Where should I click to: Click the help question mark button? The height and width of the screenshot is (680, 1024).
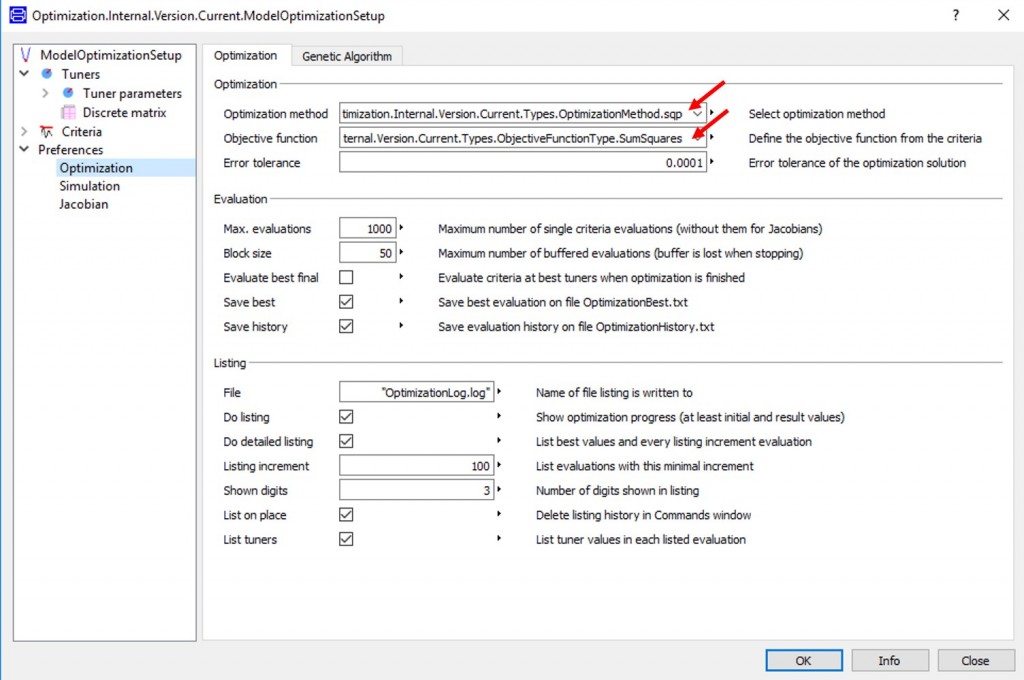click(x=955, y=15)
